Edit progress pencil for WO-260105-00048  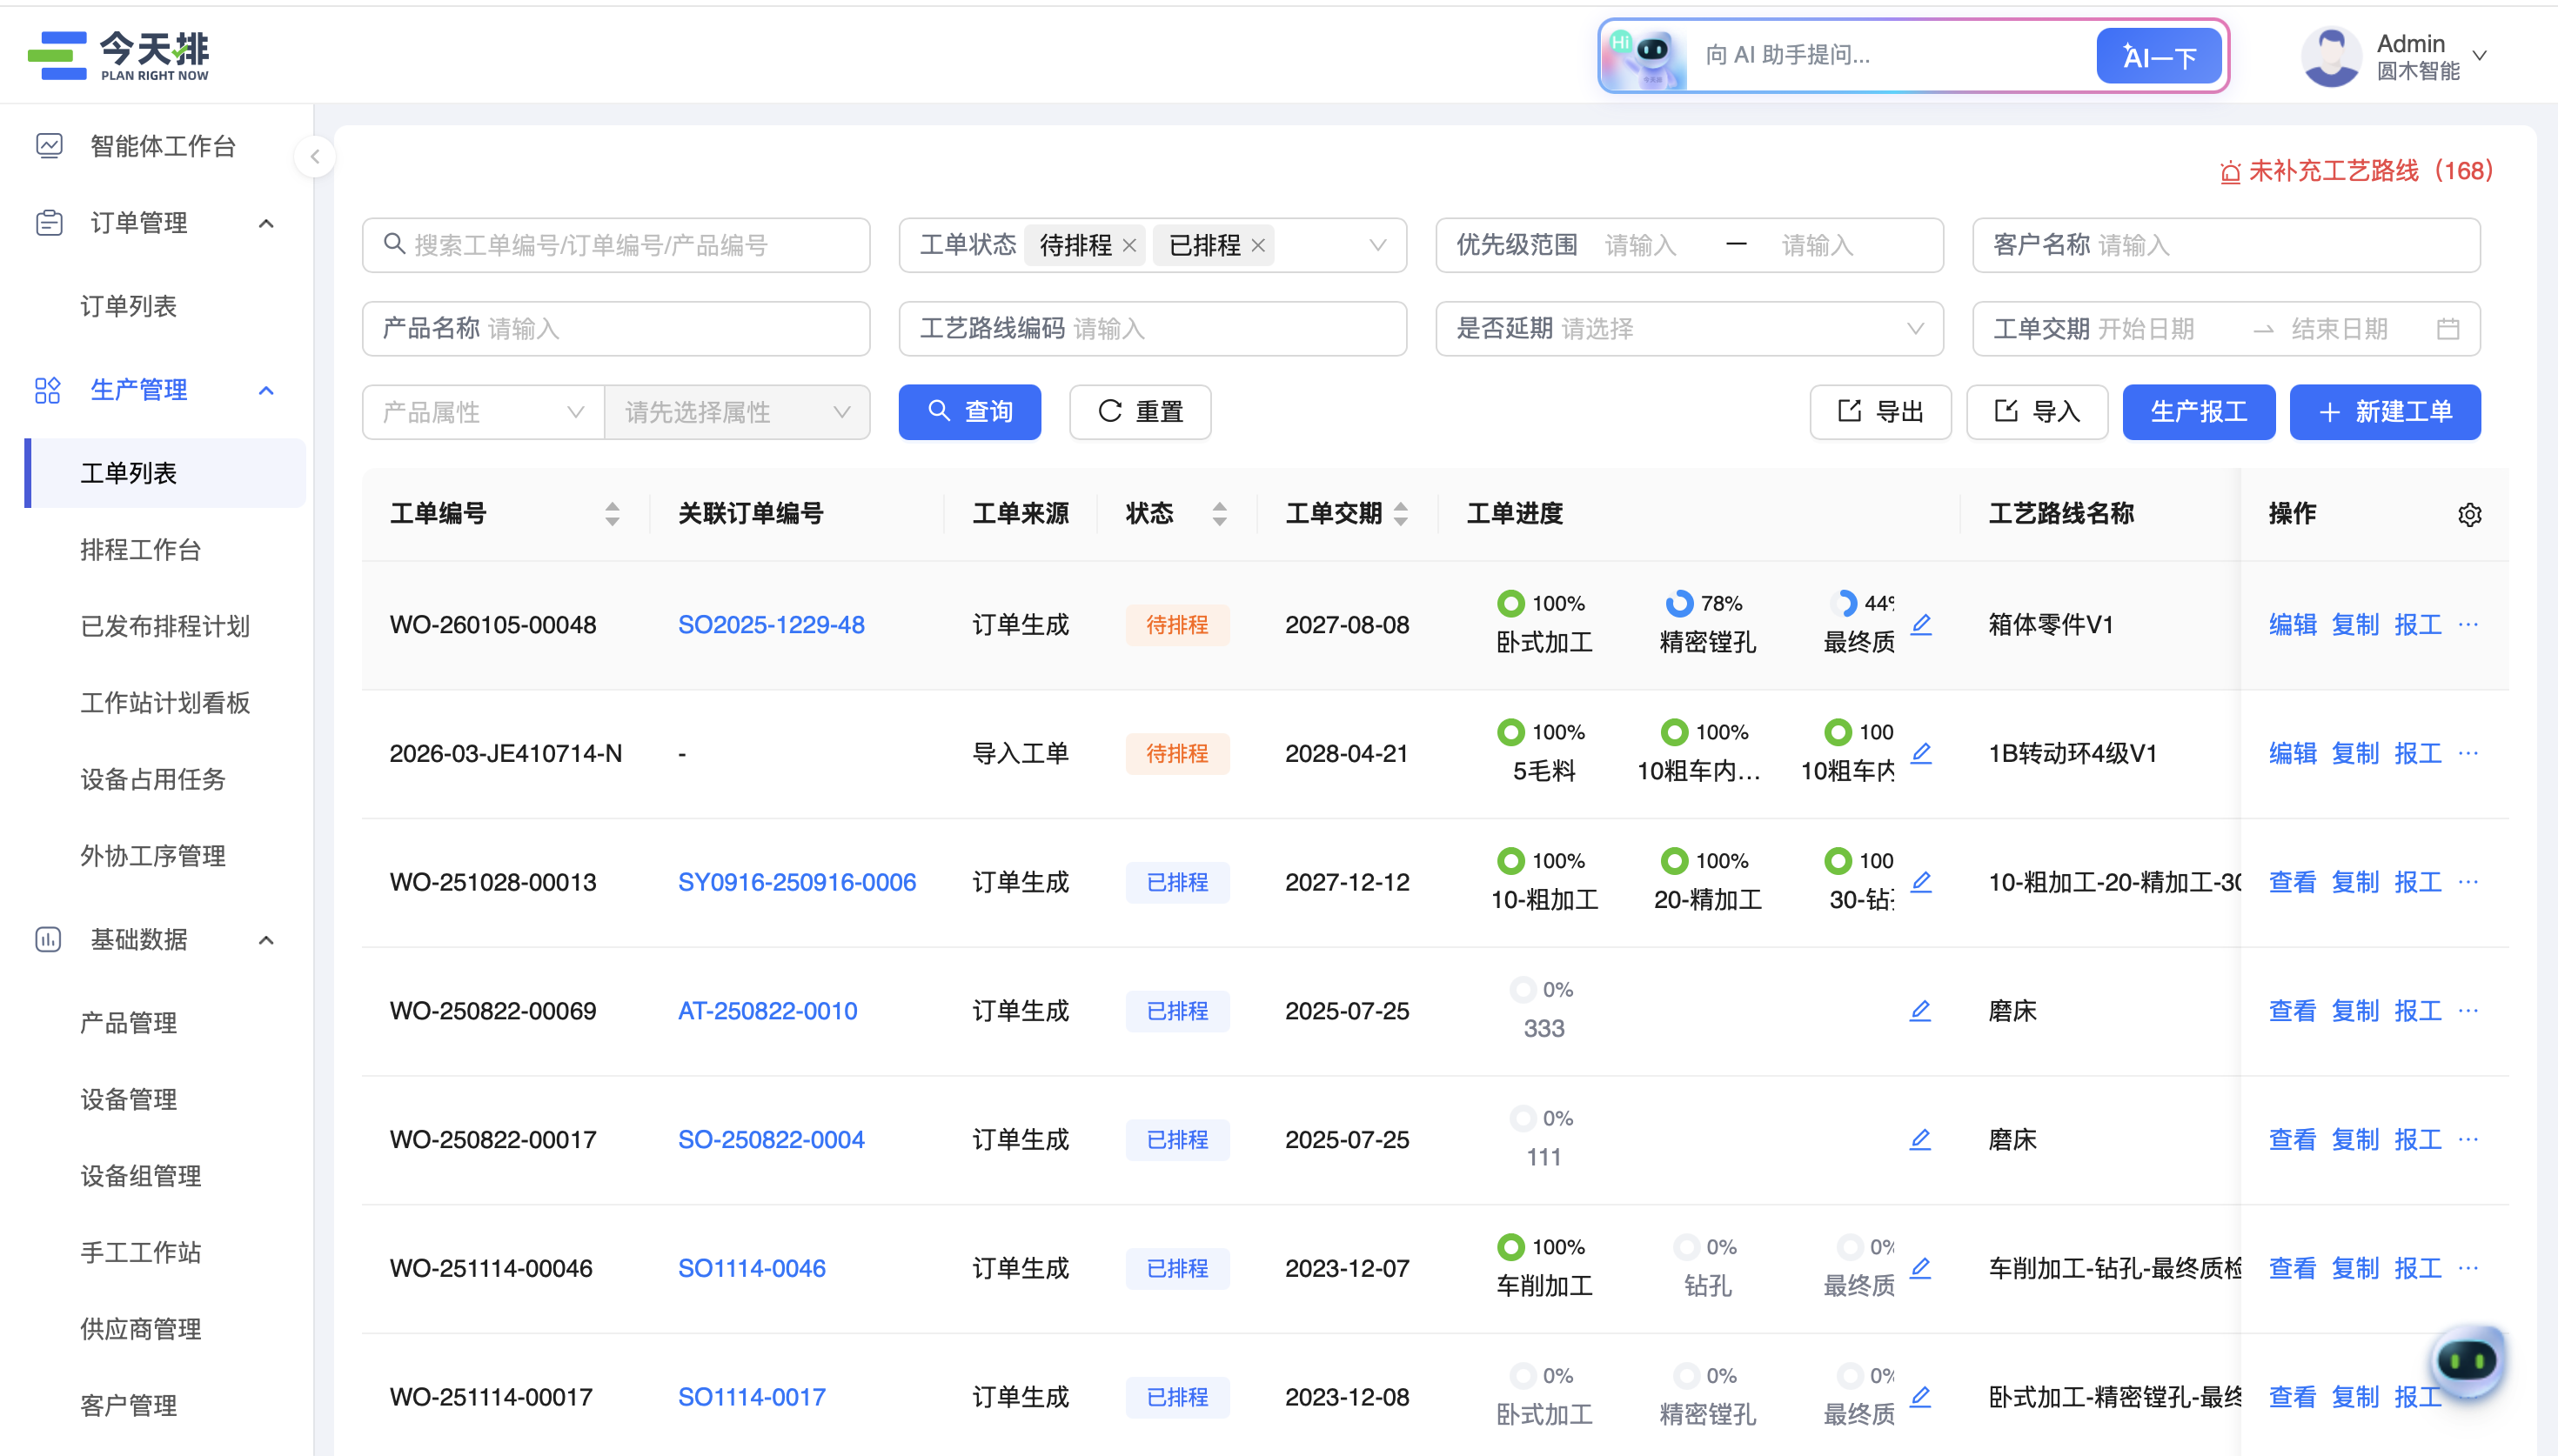[x=1920, y=625]
